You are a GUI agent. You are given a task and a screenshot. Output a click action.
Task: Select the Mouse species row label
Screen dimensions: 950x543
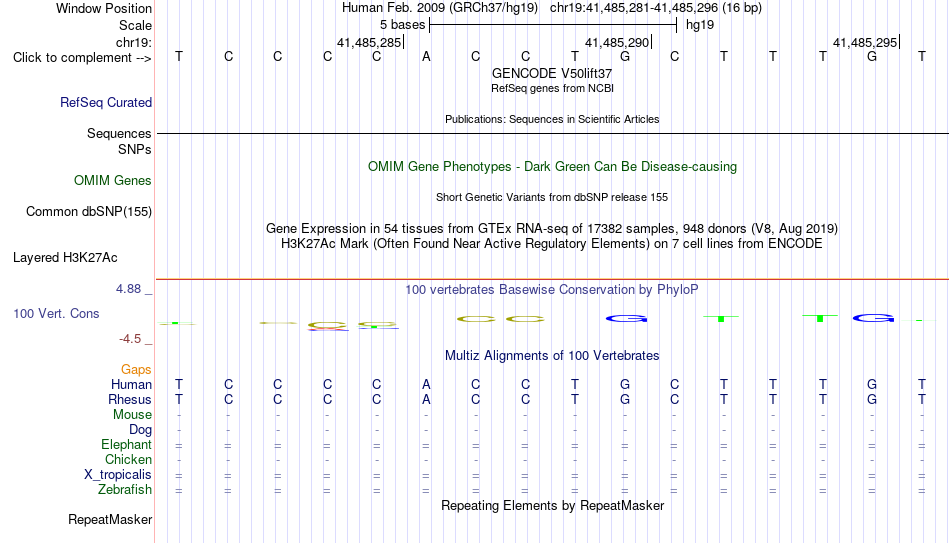coord(132,415)
